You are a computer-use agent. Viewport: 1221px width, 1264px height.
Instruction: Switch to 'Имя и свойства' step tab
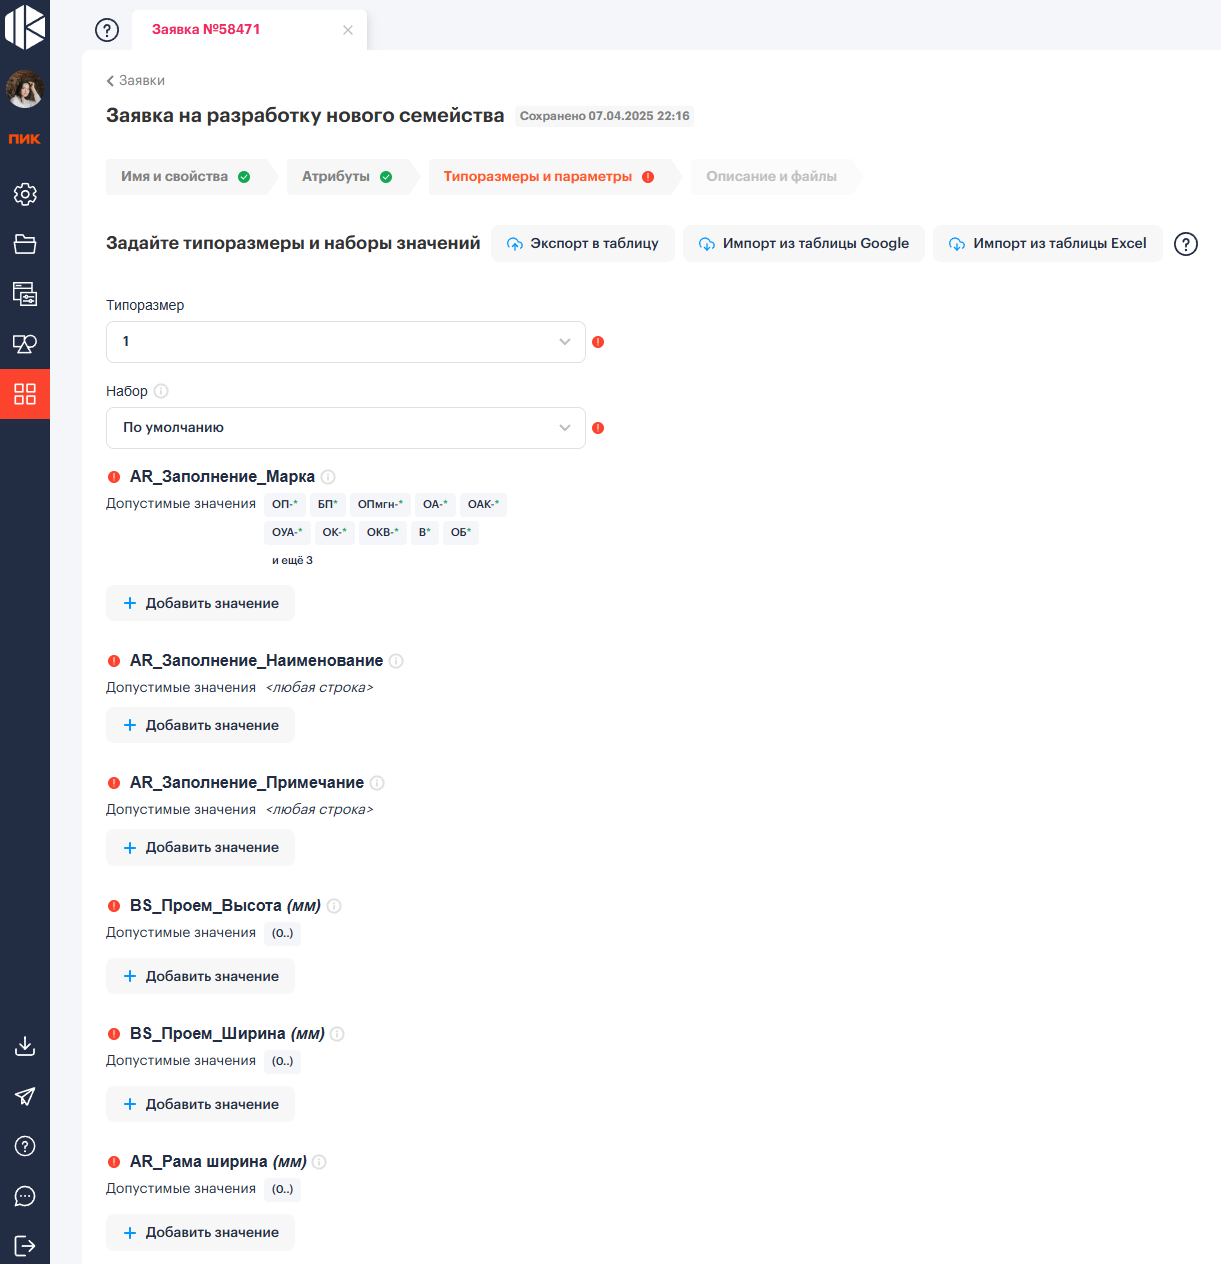point(185,177)
